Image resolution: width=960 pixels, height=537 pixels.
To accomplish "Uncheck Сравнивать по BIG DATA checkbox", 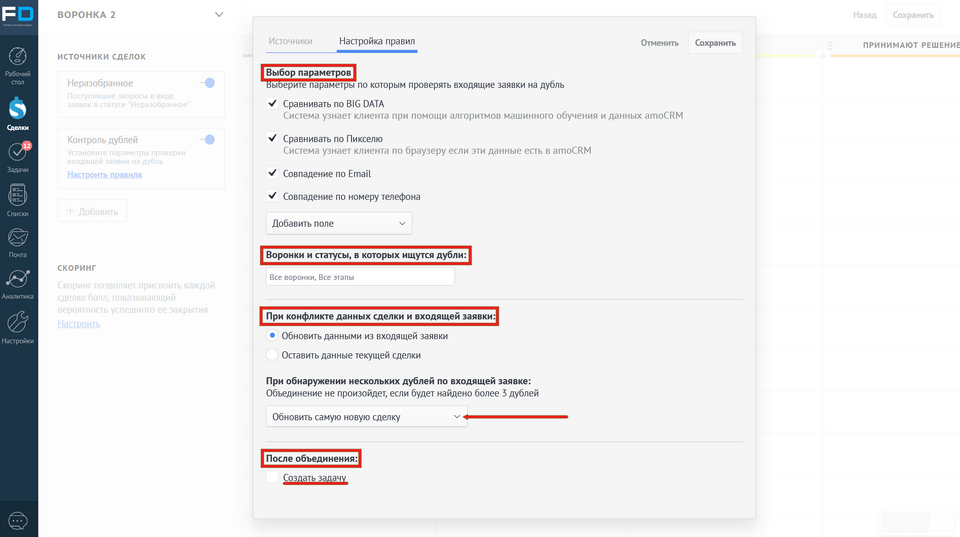I will click(272, 103).
